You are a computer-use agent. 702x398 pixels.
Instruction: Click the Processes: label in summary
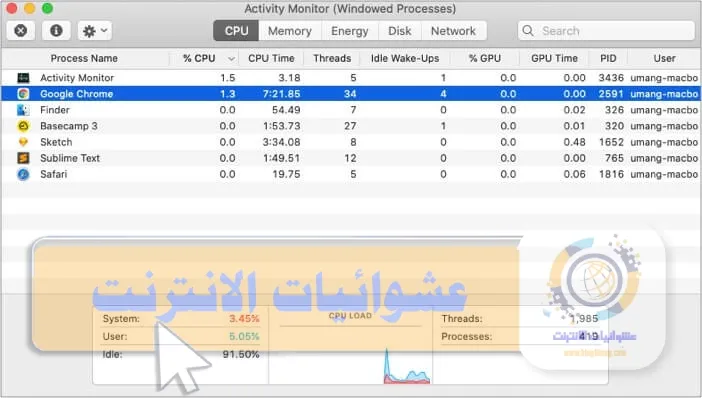tap(467, 337)
